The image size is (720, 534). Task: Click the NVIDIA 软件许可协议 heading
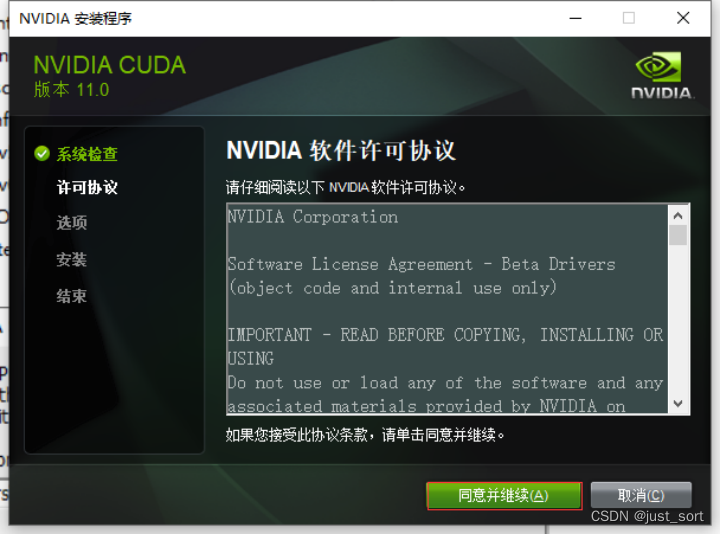click(x=341, y=150)
